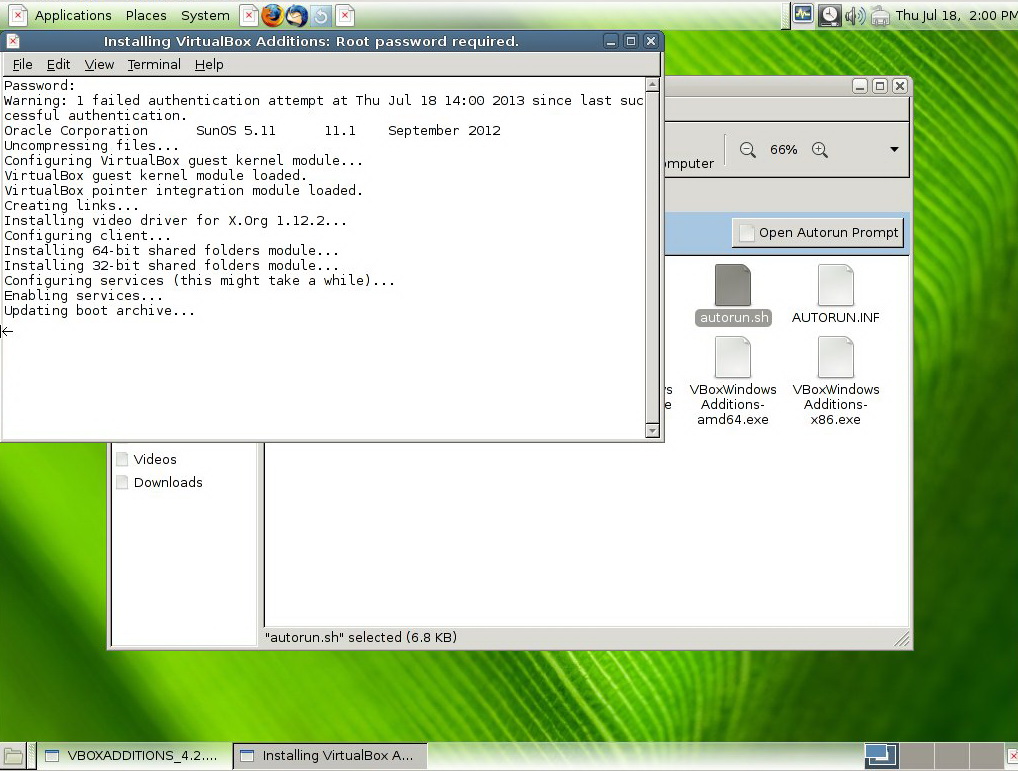Viewport: 1018px width, 771px height.
Task: Select VBoxWindowsAdditions-x86.exe file icon
Action: (836, 357)
